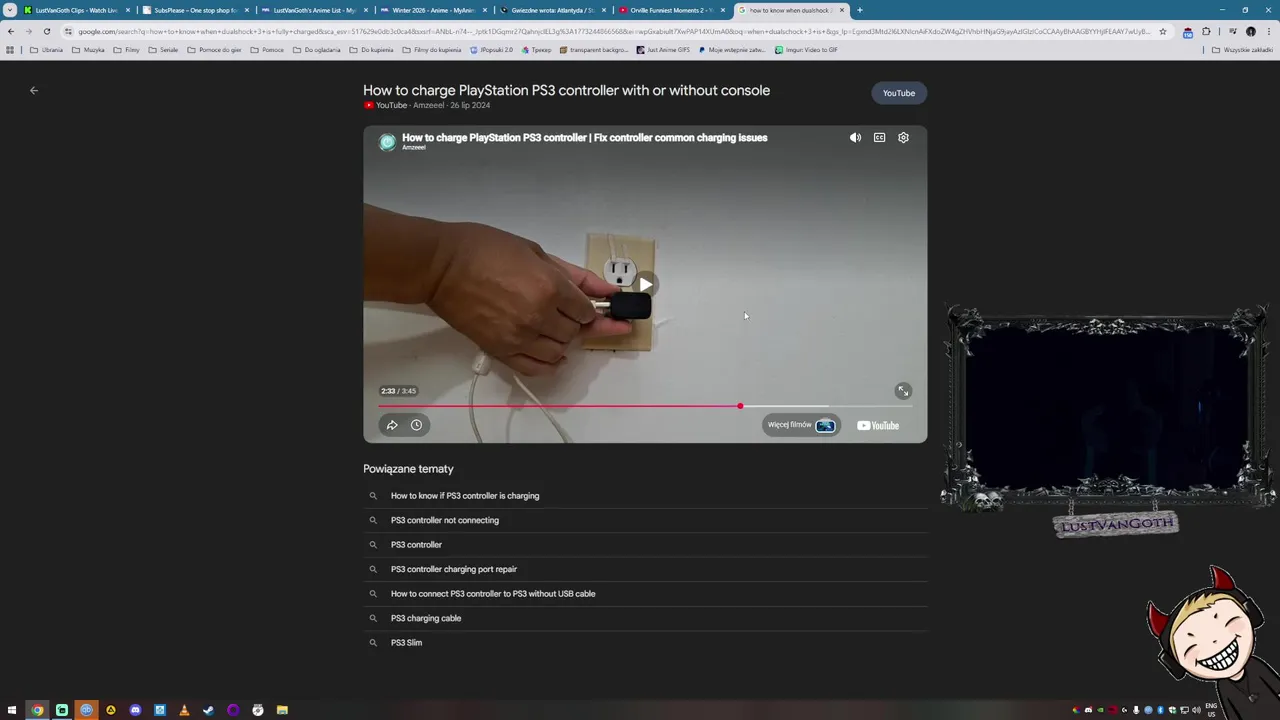Toggle closed captions on the video

click(x=879, y=138)
